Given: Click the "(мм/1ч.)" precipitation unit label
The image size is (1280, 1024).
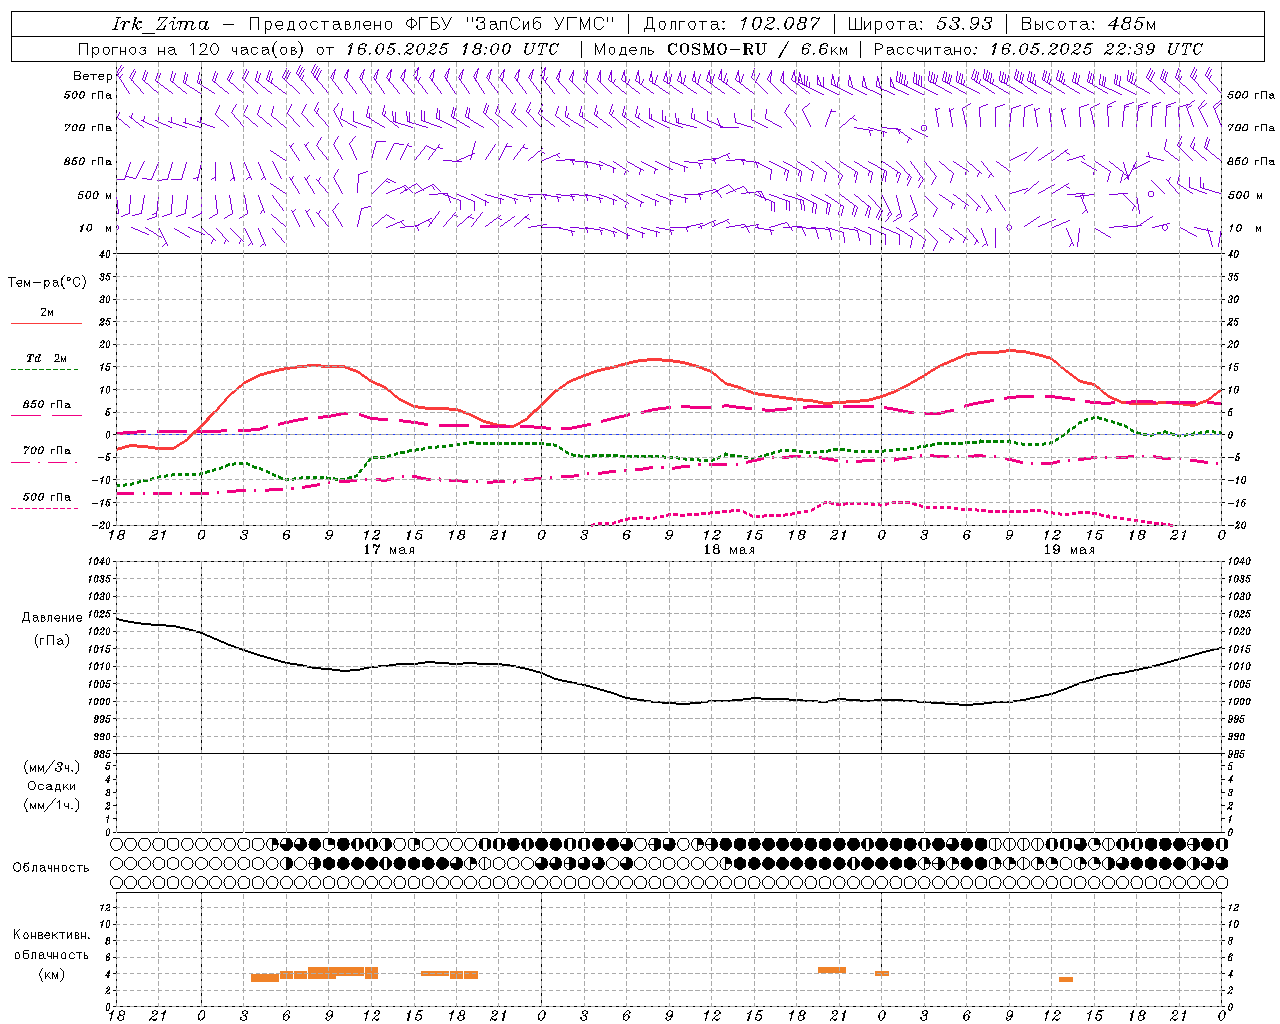Looking at the screenshot, I should pos(52,805).
